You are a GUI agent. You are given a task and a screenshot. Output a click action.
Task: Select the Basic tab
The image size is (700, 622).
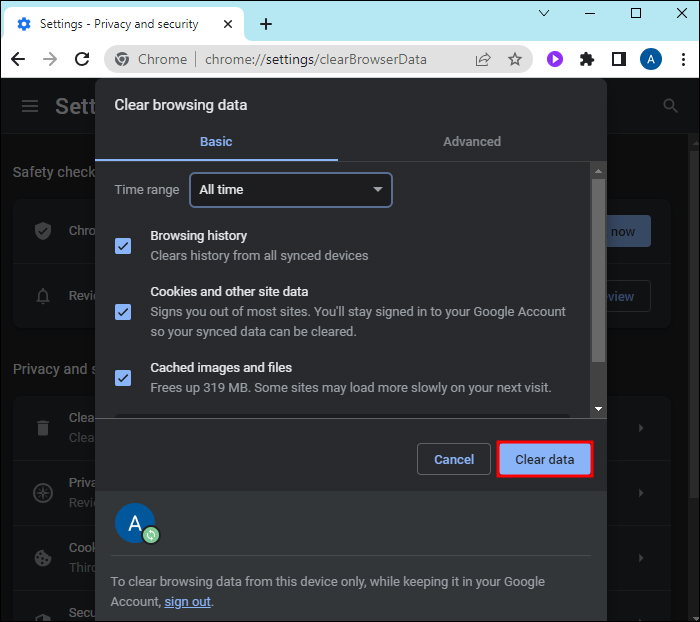(x=216, y=142)
